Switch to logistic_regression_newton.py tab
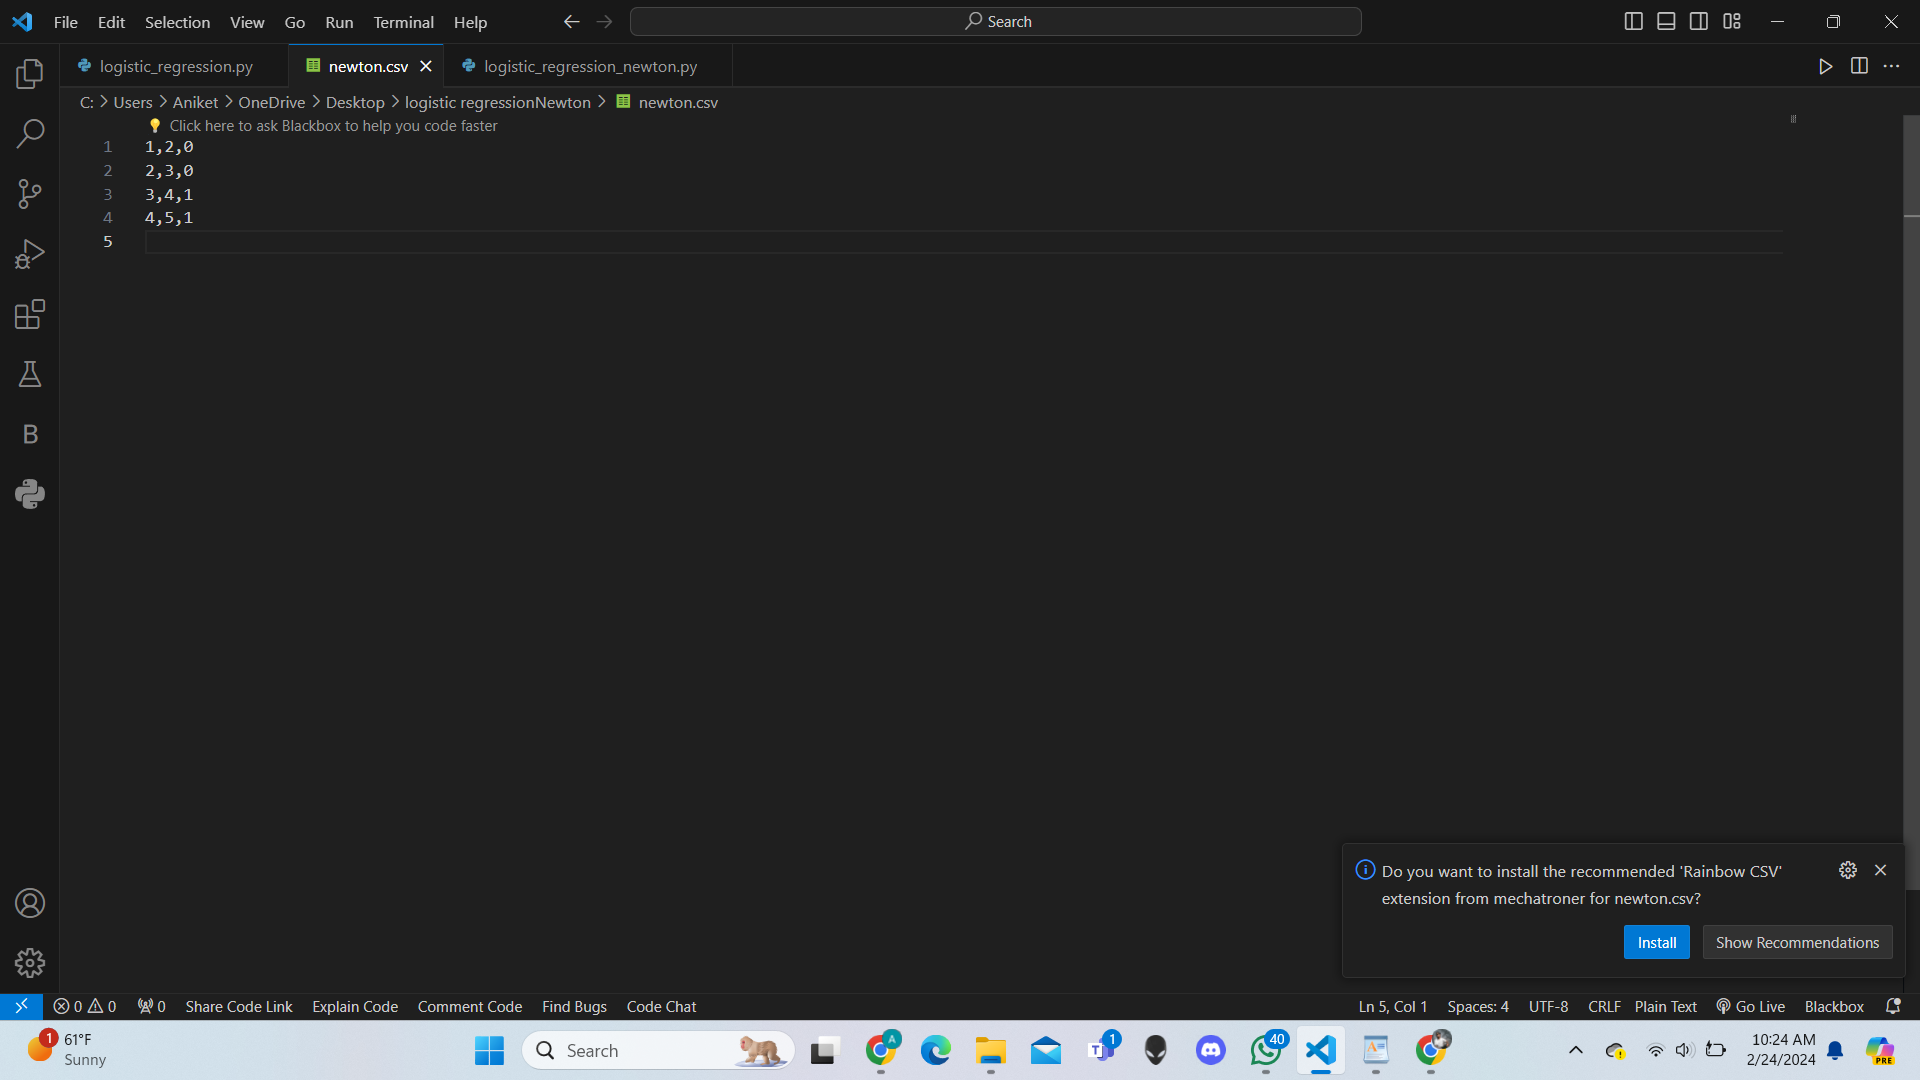Screen dimensions: 1920x1080 [x=590, y=66]
